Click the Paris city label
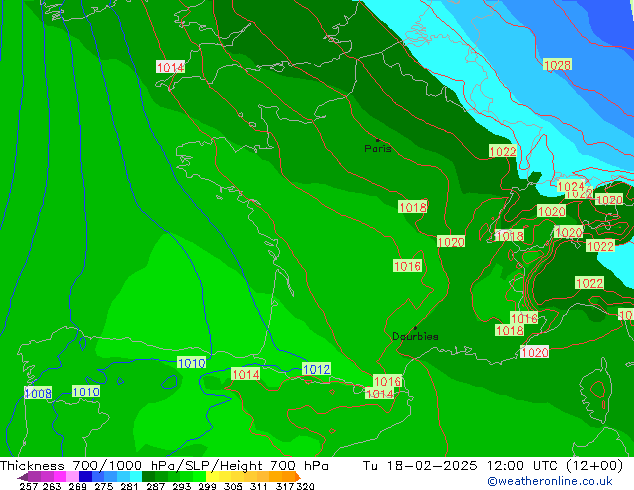 pos(378,149)
